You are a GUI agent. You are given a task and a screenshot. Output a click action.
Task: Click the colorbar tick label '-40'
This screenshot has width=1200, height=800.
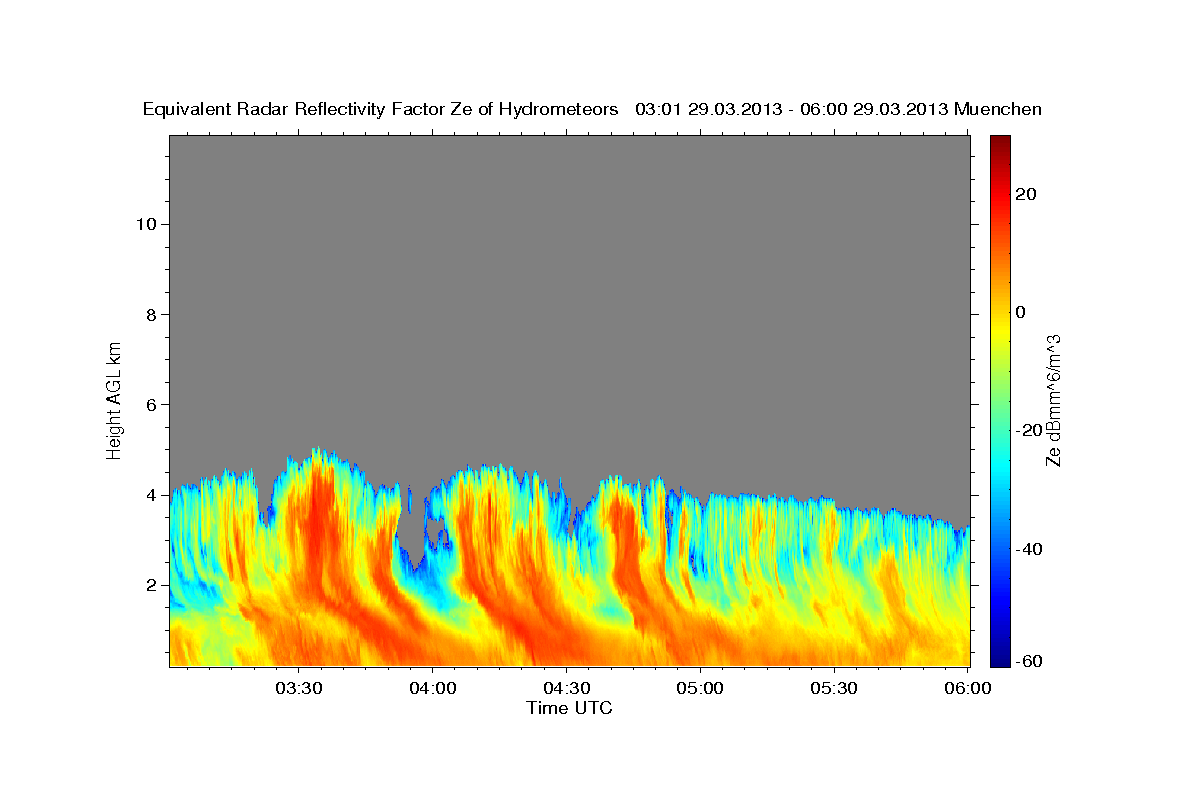(1027, 549)
